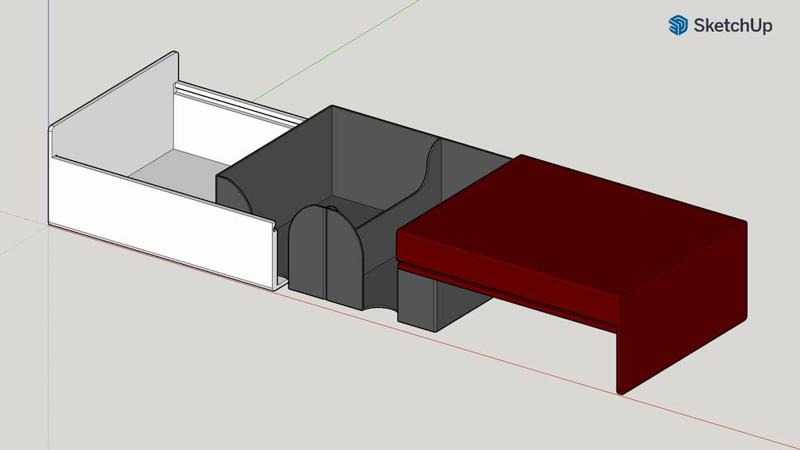The height and width of the screenshot is (450, 800).
Task: Click the SketchUp wordmark text
Action: tap(733, 26)
